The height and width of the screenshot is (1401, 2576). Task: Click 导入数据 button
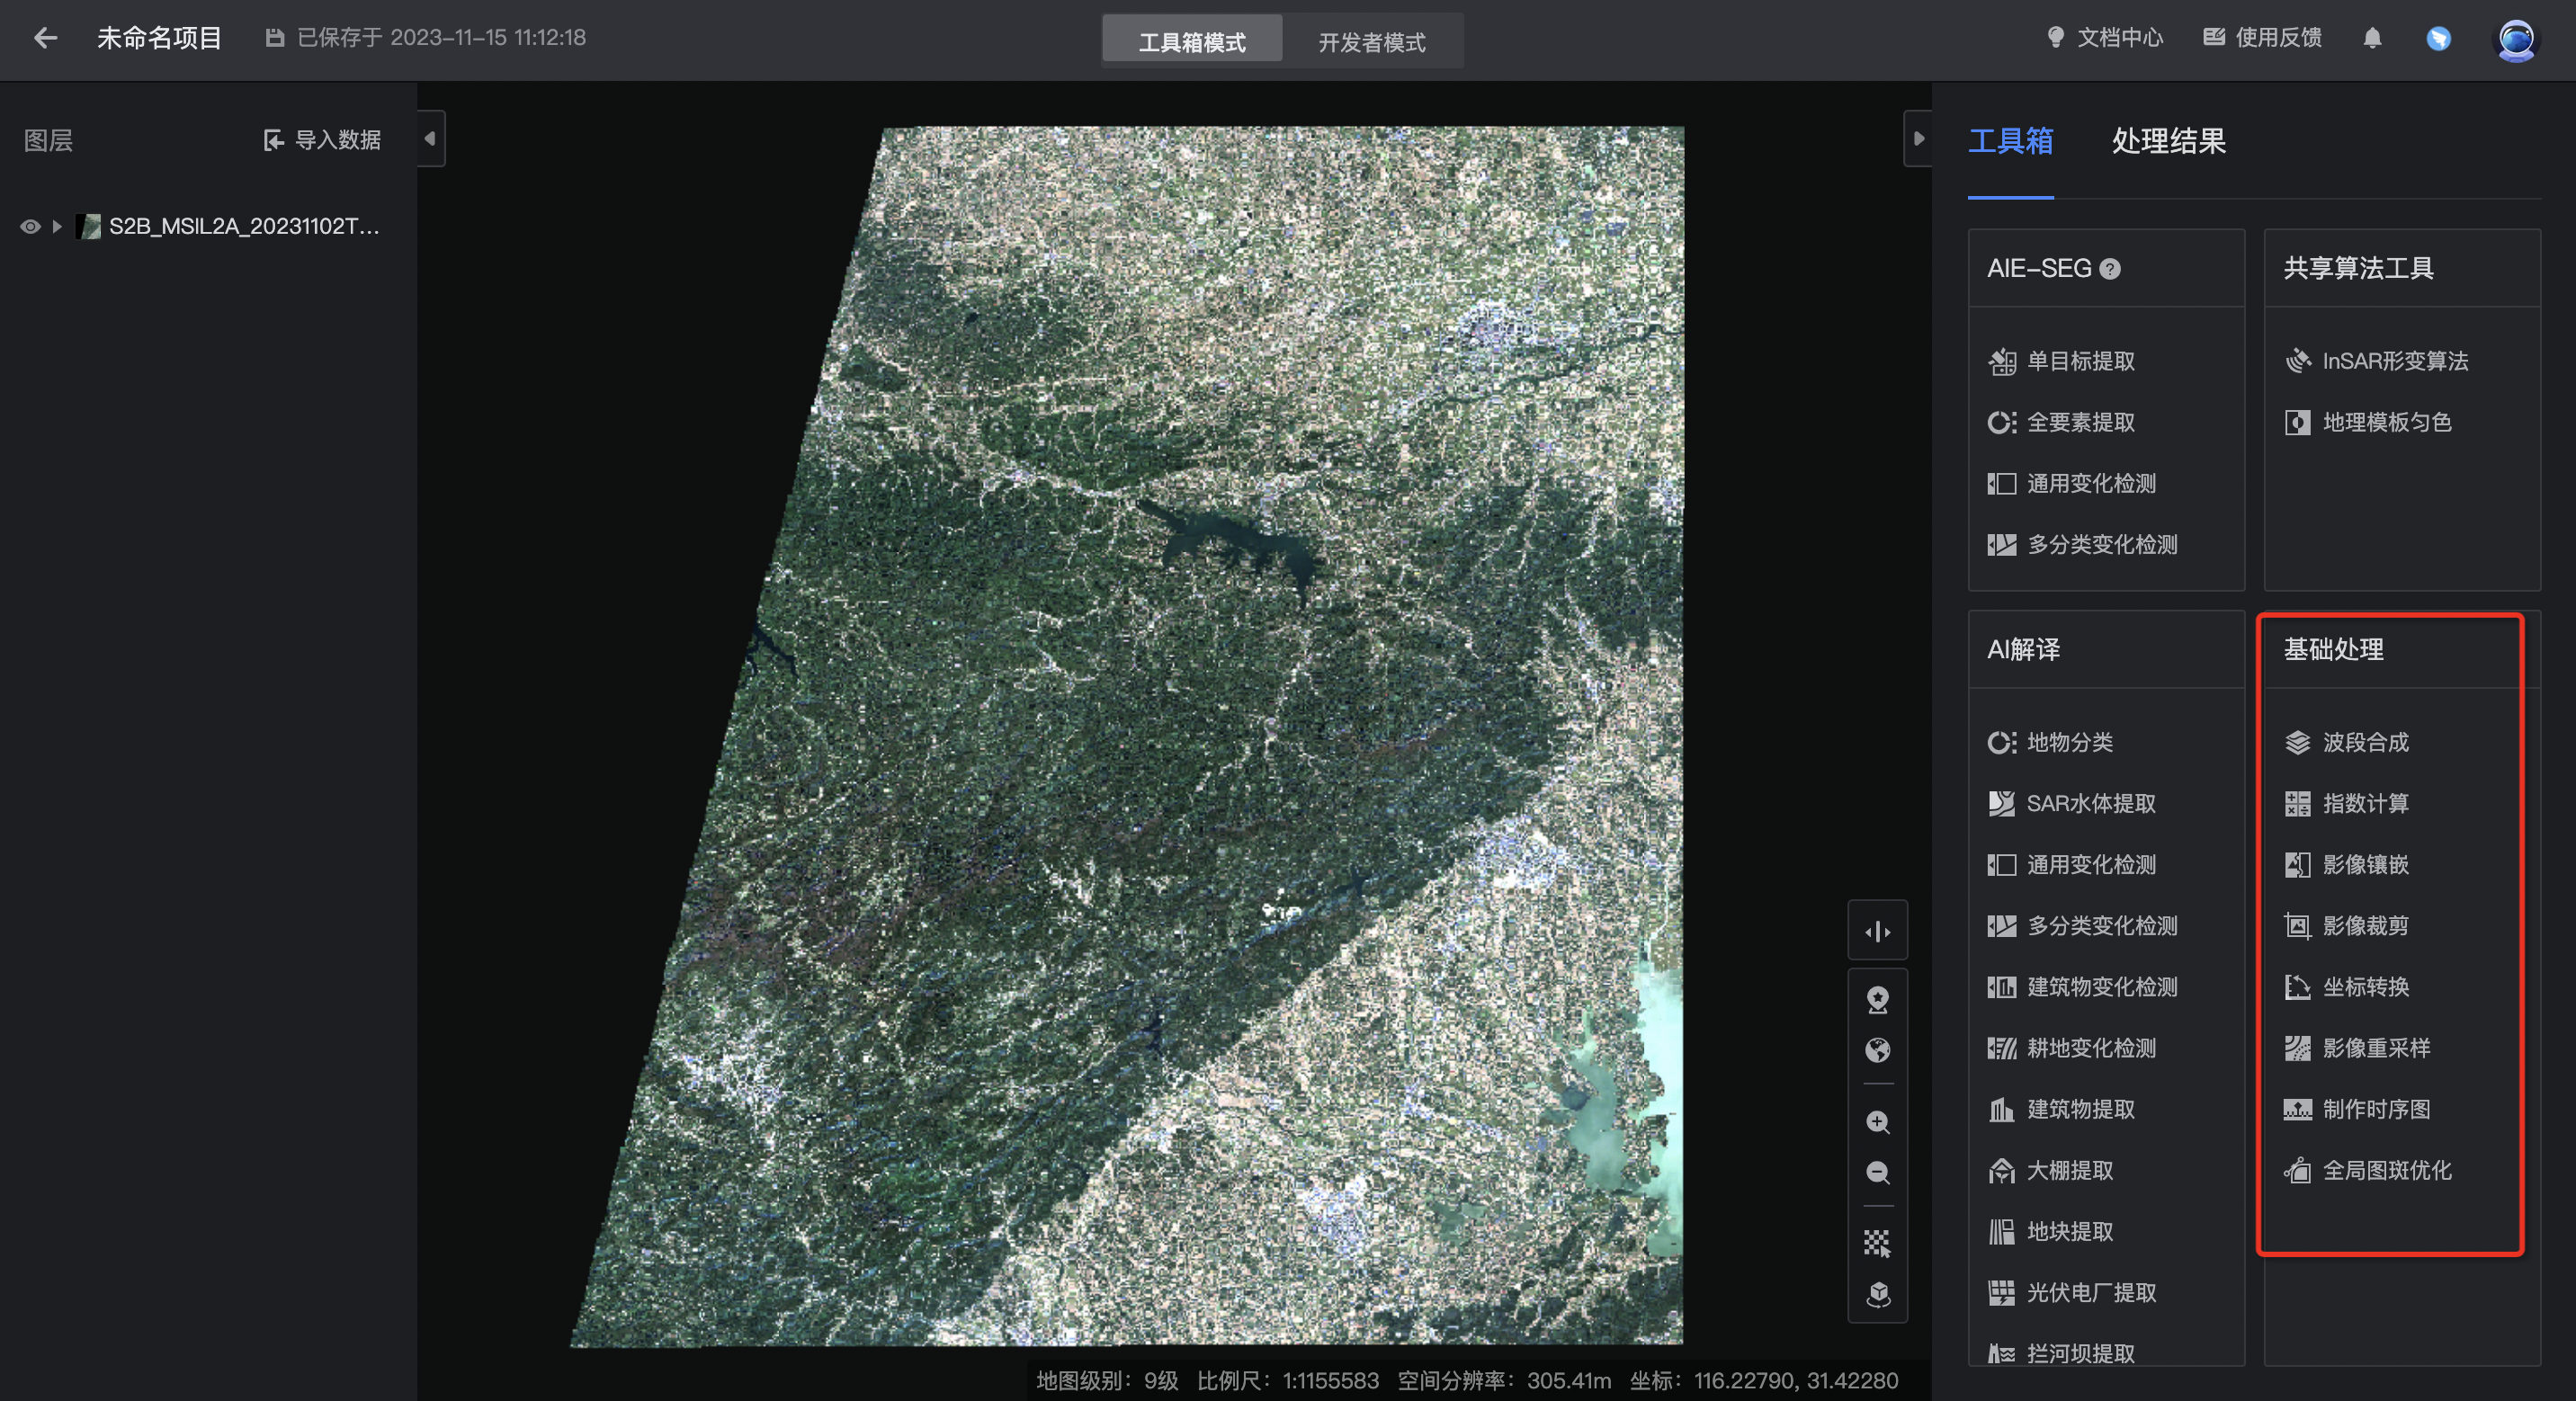(322, 140)
